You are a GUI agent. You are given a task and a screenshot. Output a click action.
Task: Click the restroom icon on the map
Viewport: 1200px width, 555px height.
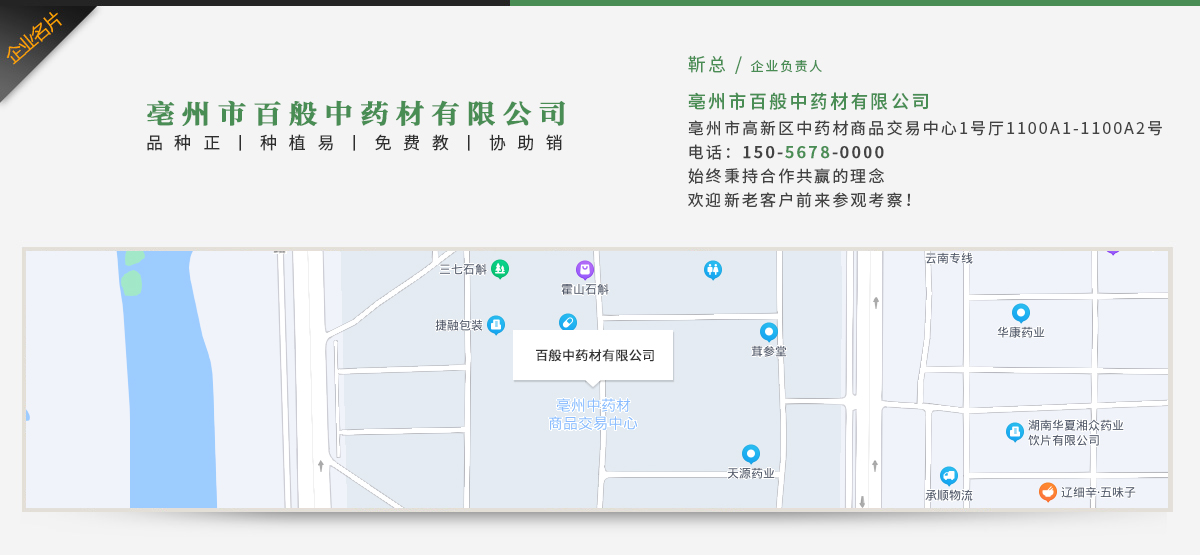[x=712, y=269]
